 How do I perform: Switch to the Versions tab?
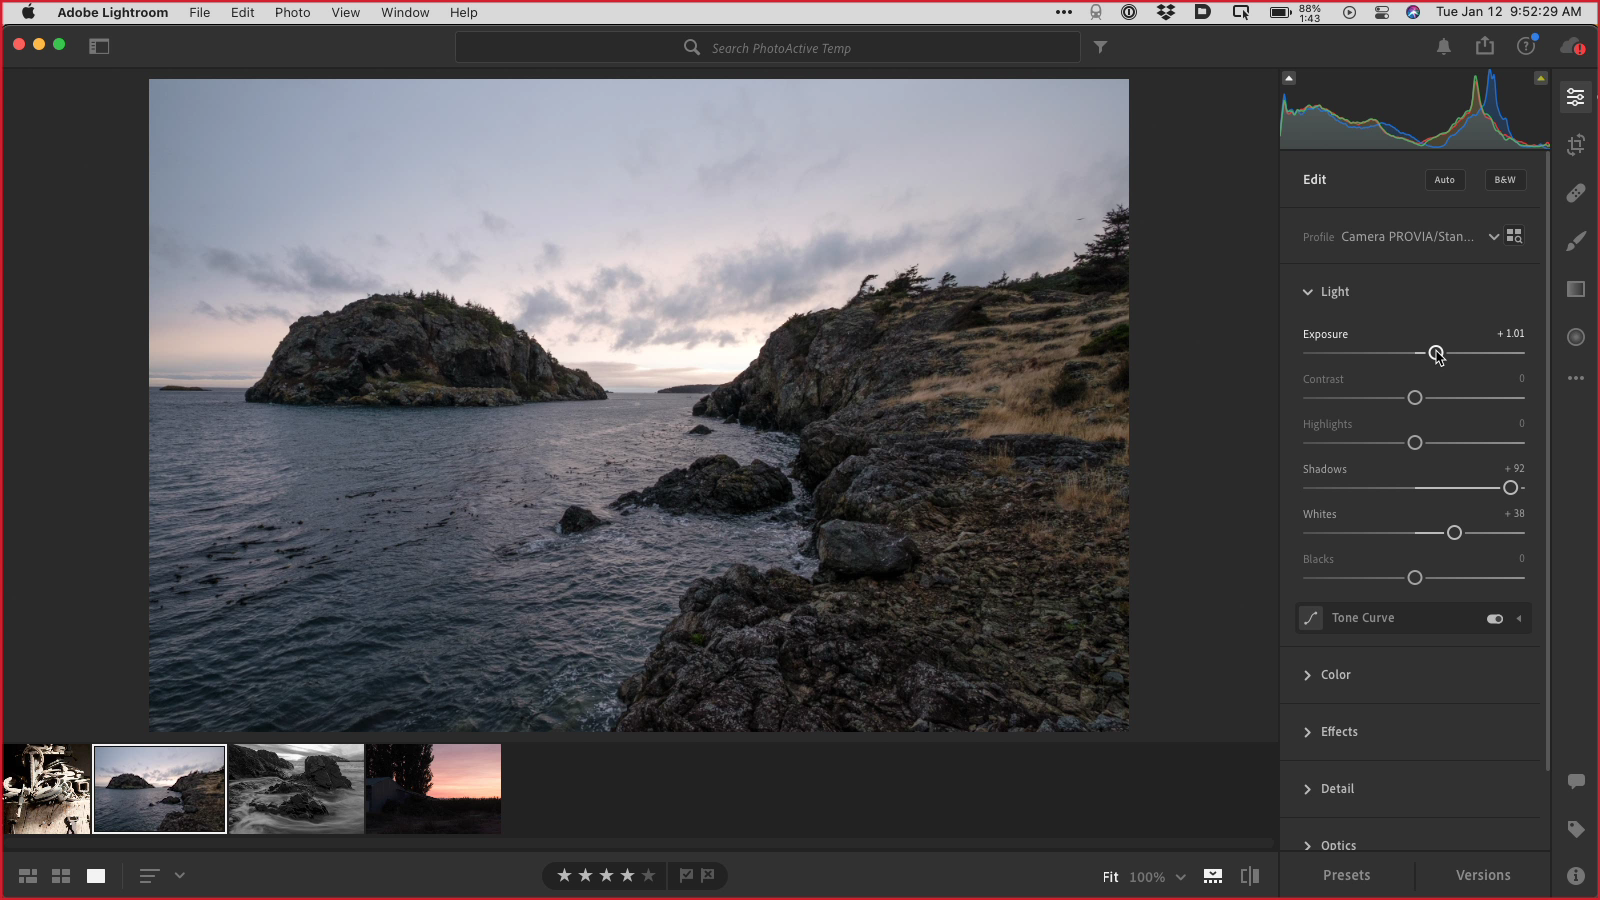[1482, 875]
